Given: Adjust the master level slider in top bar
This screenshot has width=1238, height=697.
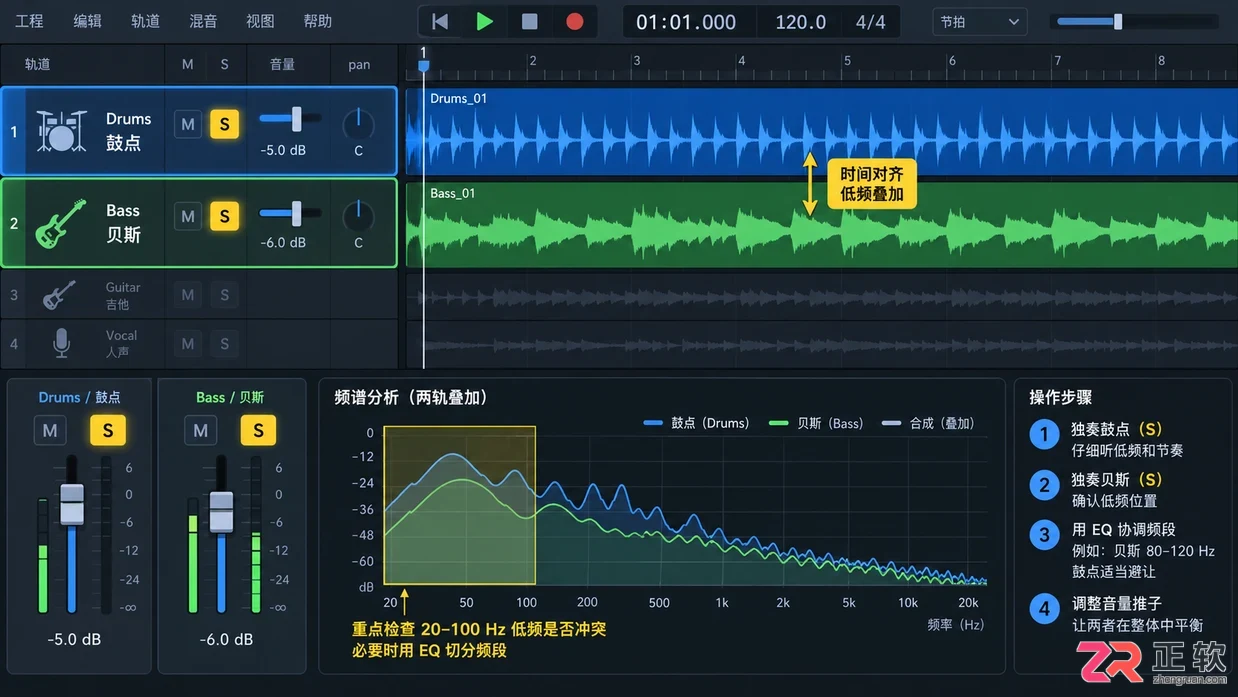Looking at the screenshot, I should coord(1118,21).
